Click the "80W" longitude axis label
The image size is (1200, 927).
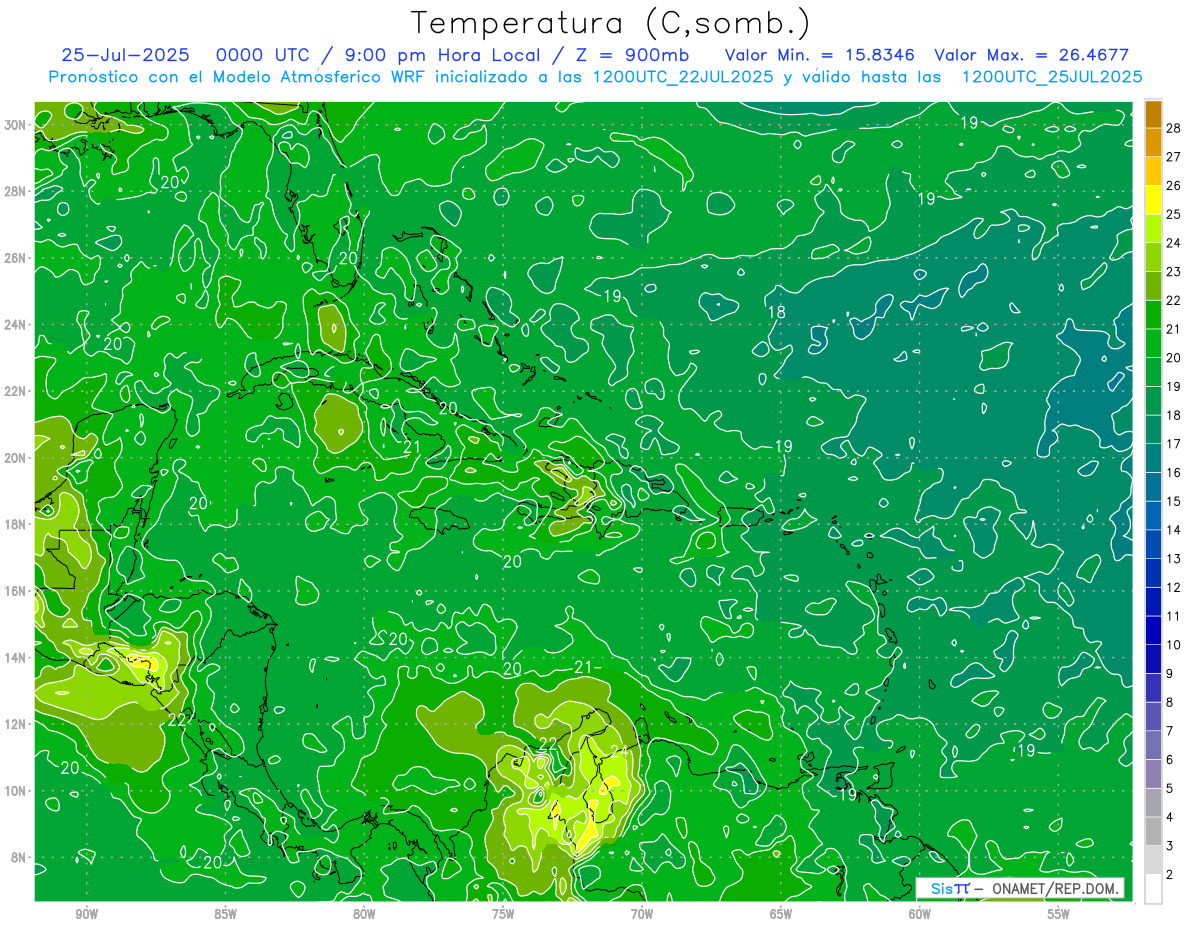[x=364, y=914]
